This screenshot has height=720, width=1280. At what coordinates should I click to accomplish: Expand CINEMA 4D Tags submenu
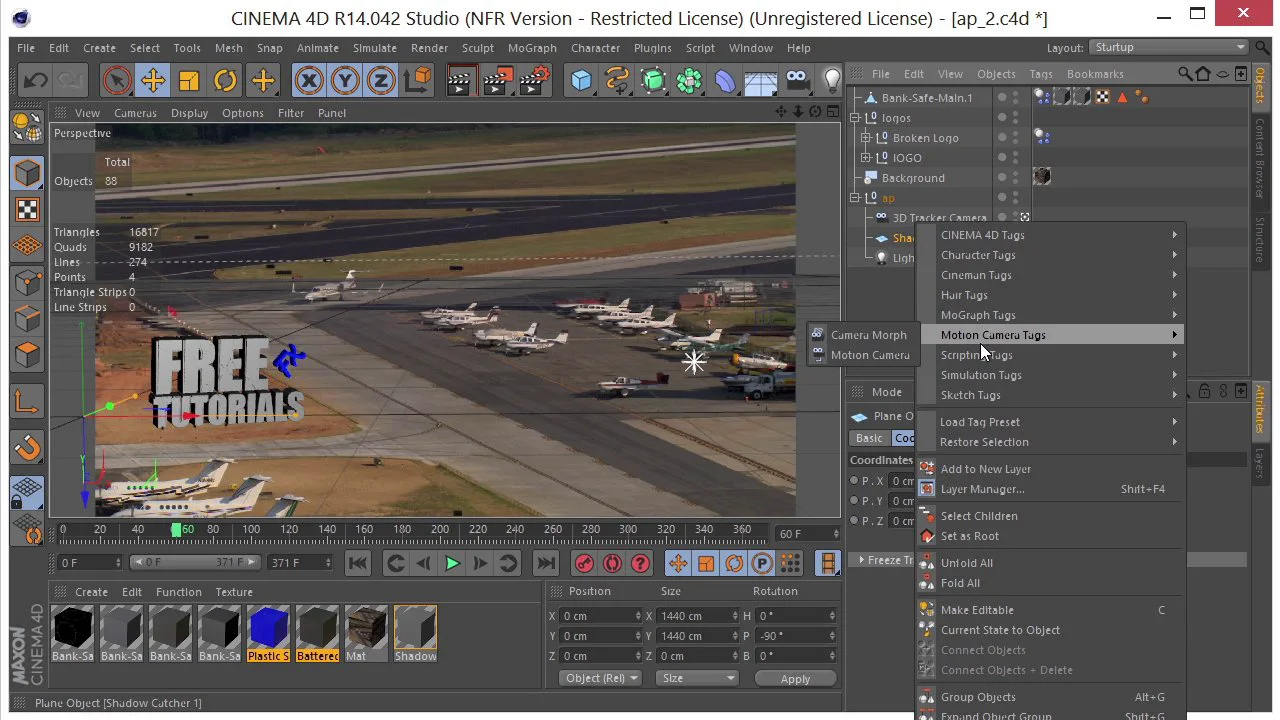(x=1052, y=235)
